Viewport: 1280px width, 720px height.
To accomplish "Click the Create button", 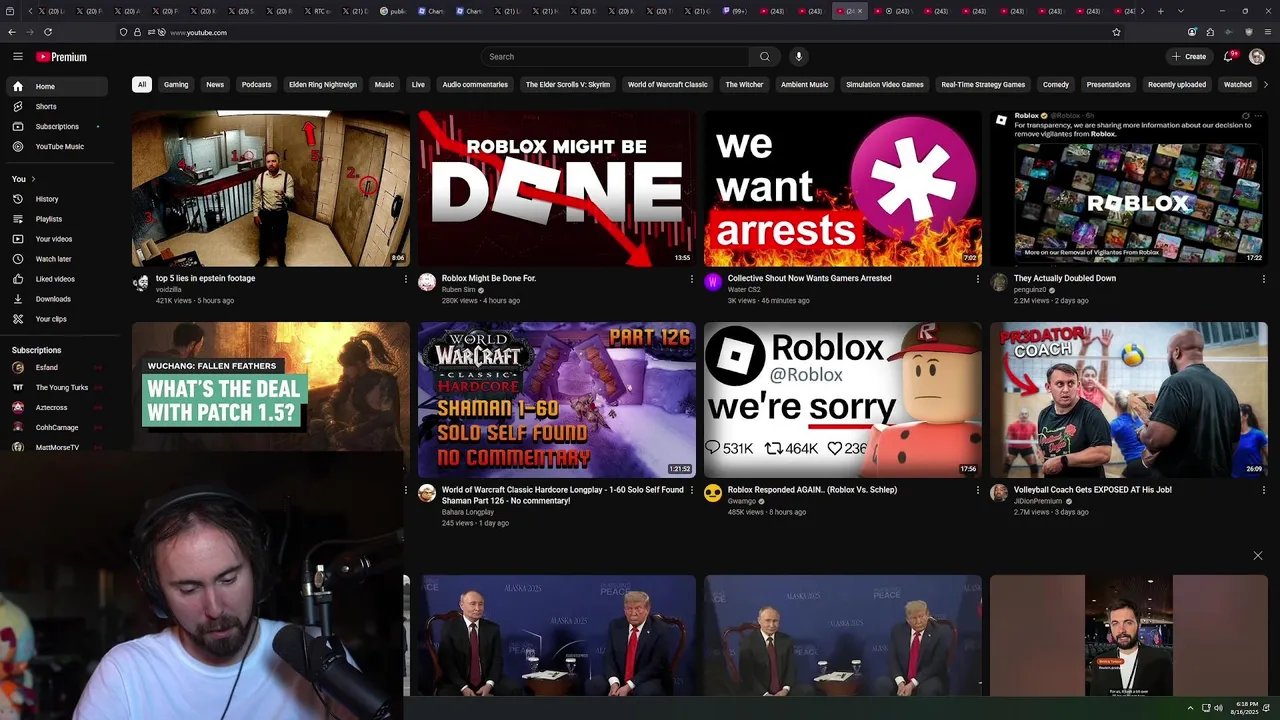I will click(1189, 57).
